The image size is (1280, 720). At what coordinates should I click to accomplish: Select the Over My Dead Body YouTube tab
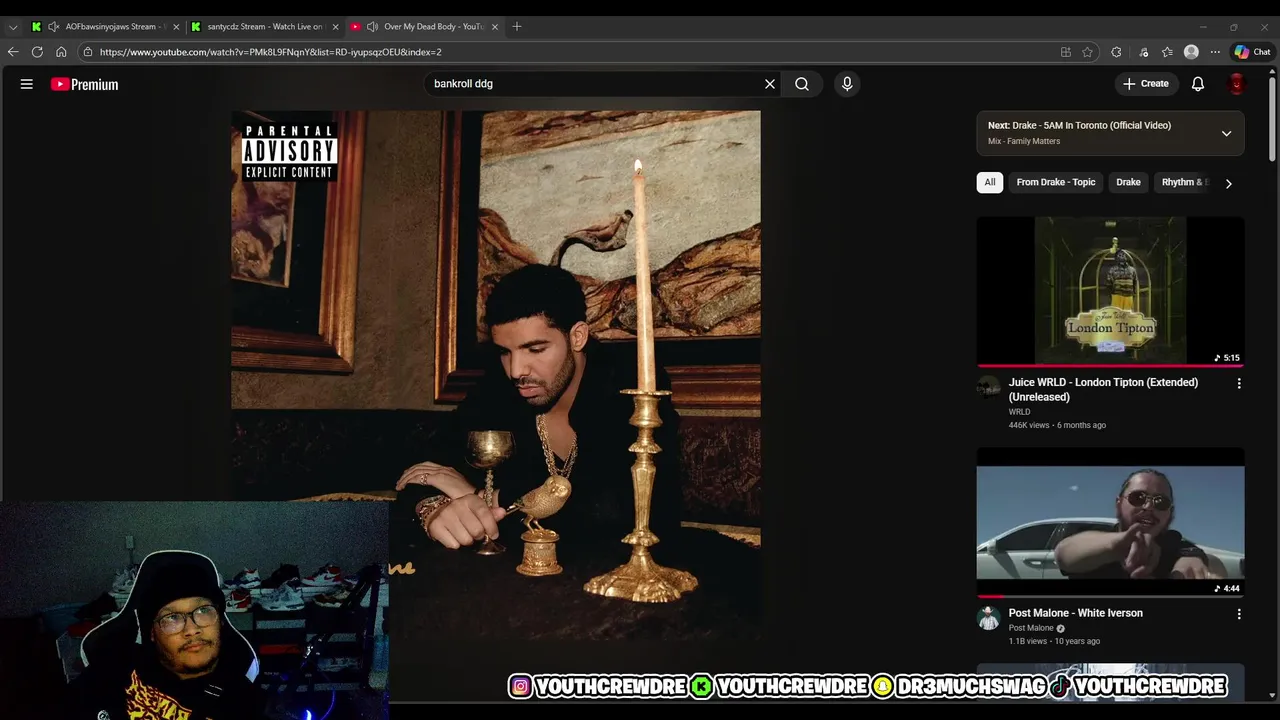tap(424, 27)
